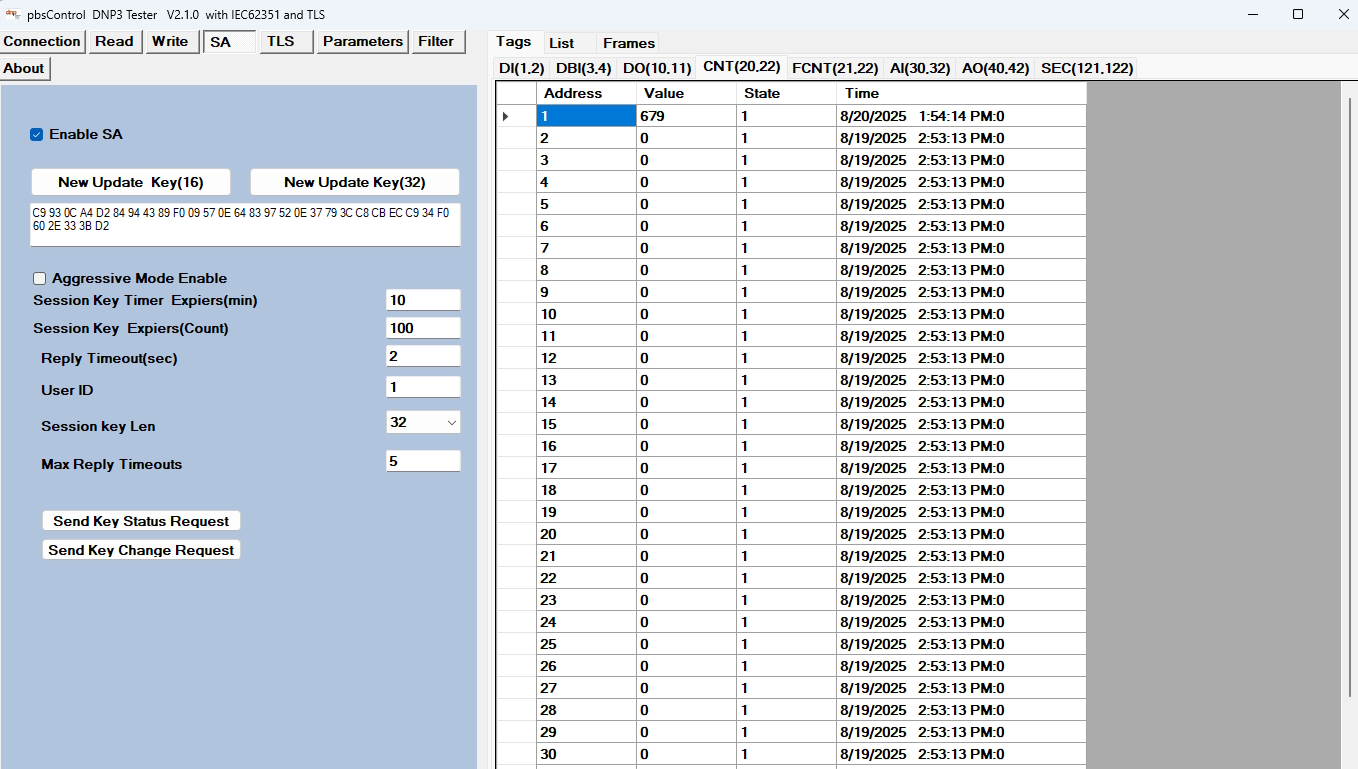Edit the Reply Timeout(sec) field
This screenshot has height=769, width=1358.
pos(422,355)
